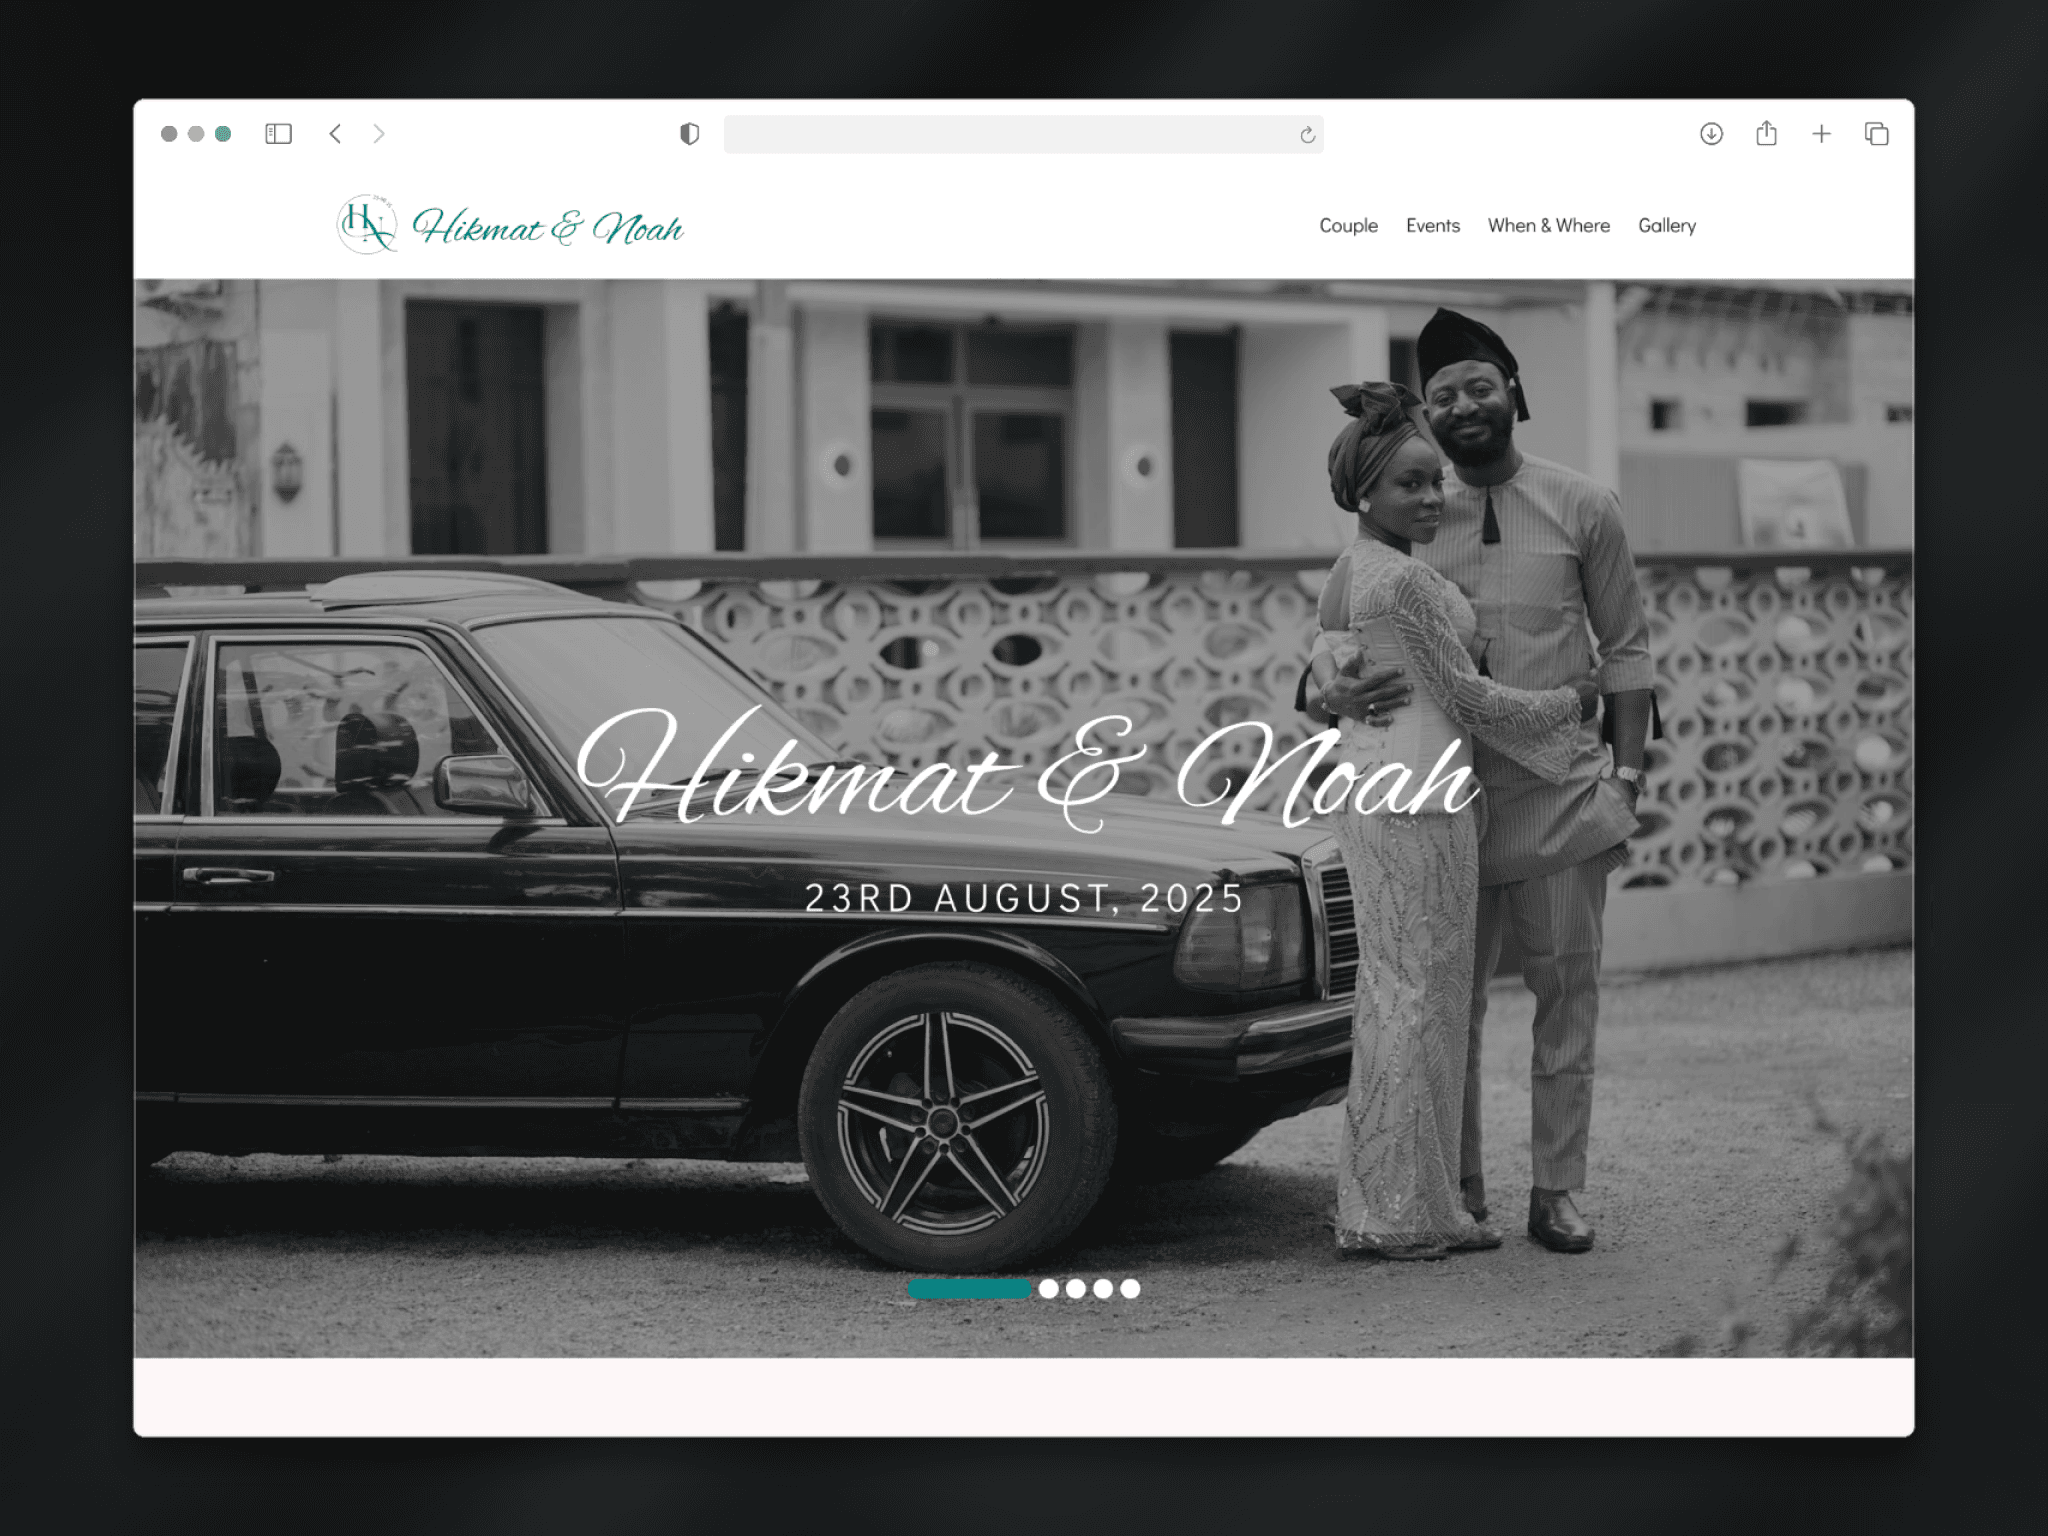This screenshot has width=2048, height=1536.
Task: Reload the page with the refresh icon
Action: click(x=1307, y=135)
